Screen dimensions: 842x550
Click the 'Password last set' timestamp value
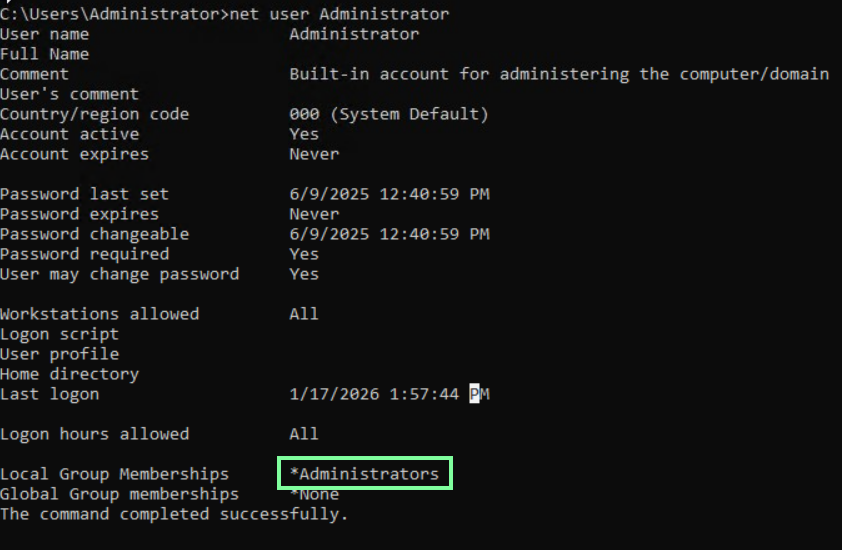tap(388, 194)
